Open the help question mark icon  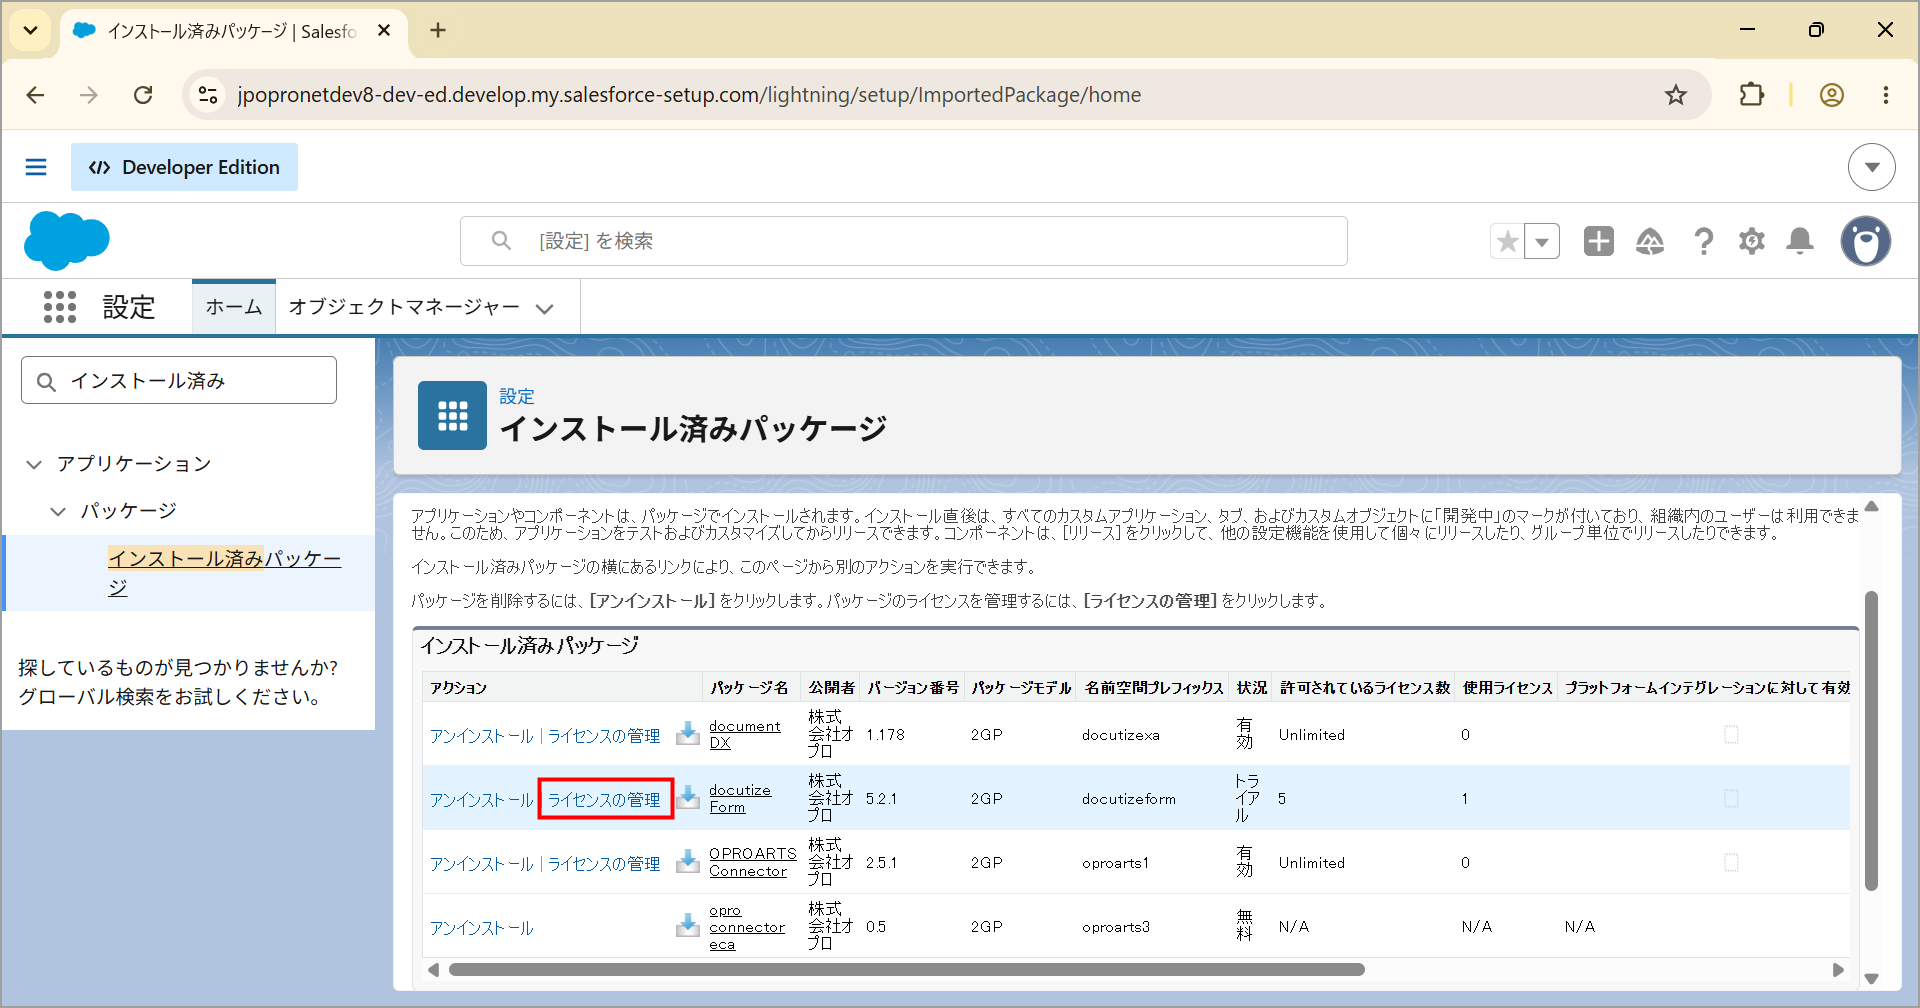click(1703, 241)
